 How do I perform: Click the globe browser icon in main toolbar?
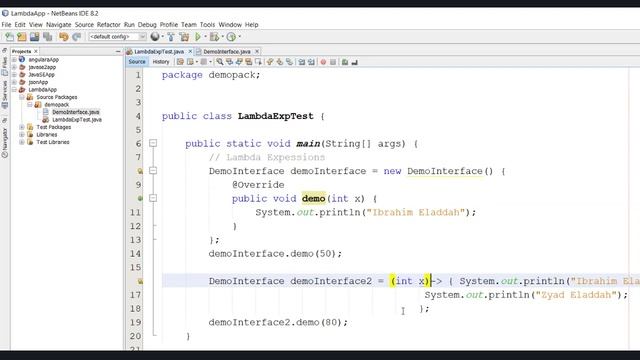tap(155, 37)
